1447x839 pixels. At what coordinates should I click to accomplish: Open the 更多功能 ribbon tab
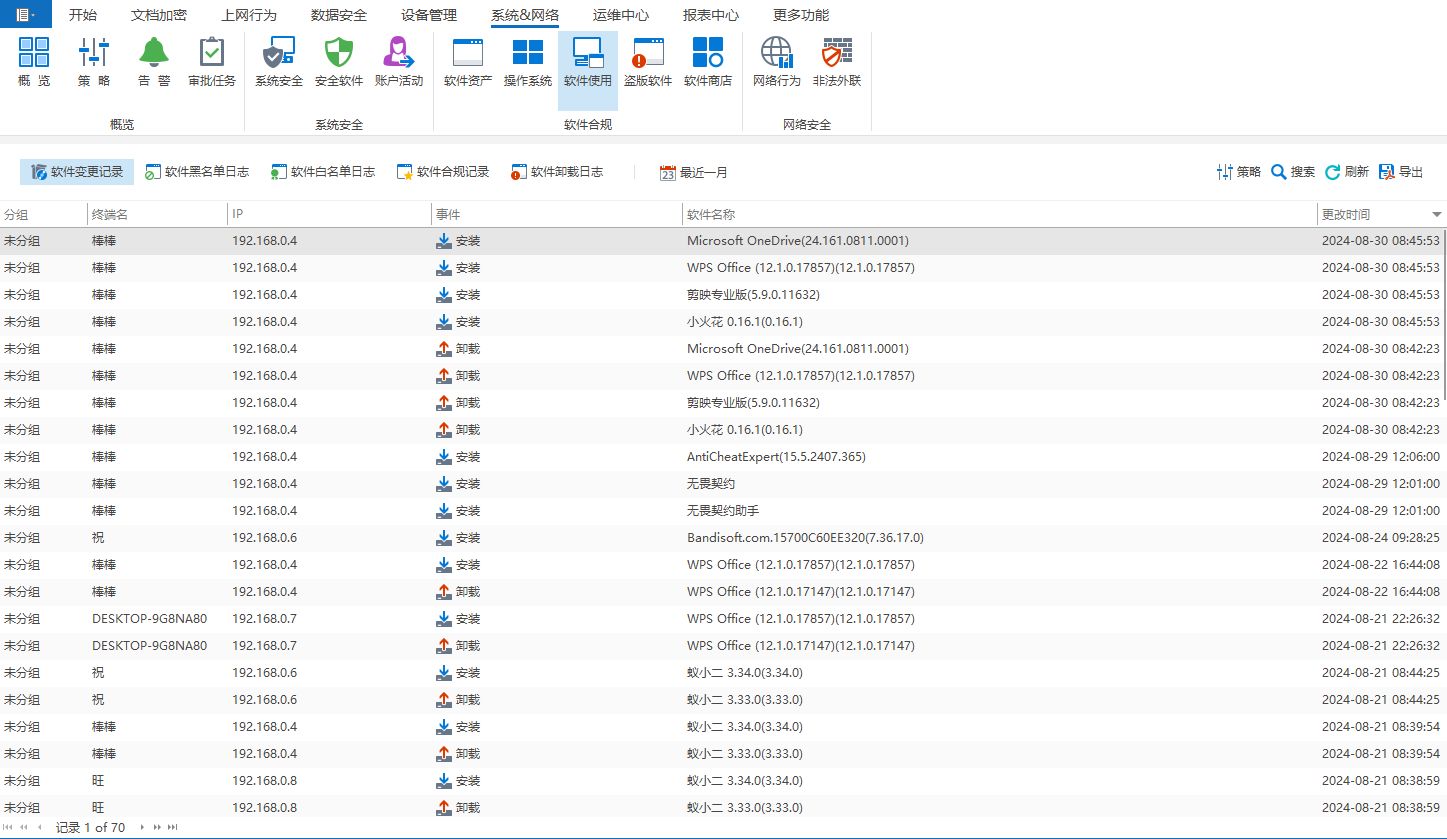(x=801, y=15)
